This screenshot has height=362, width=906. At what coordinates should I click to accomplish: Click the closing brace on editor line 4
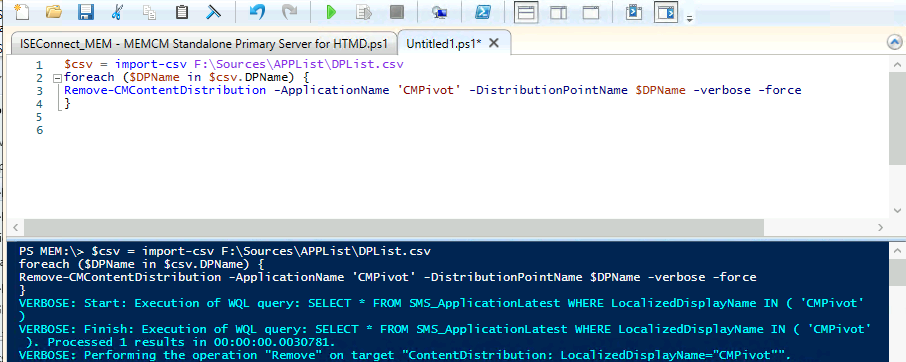point(68,104)
